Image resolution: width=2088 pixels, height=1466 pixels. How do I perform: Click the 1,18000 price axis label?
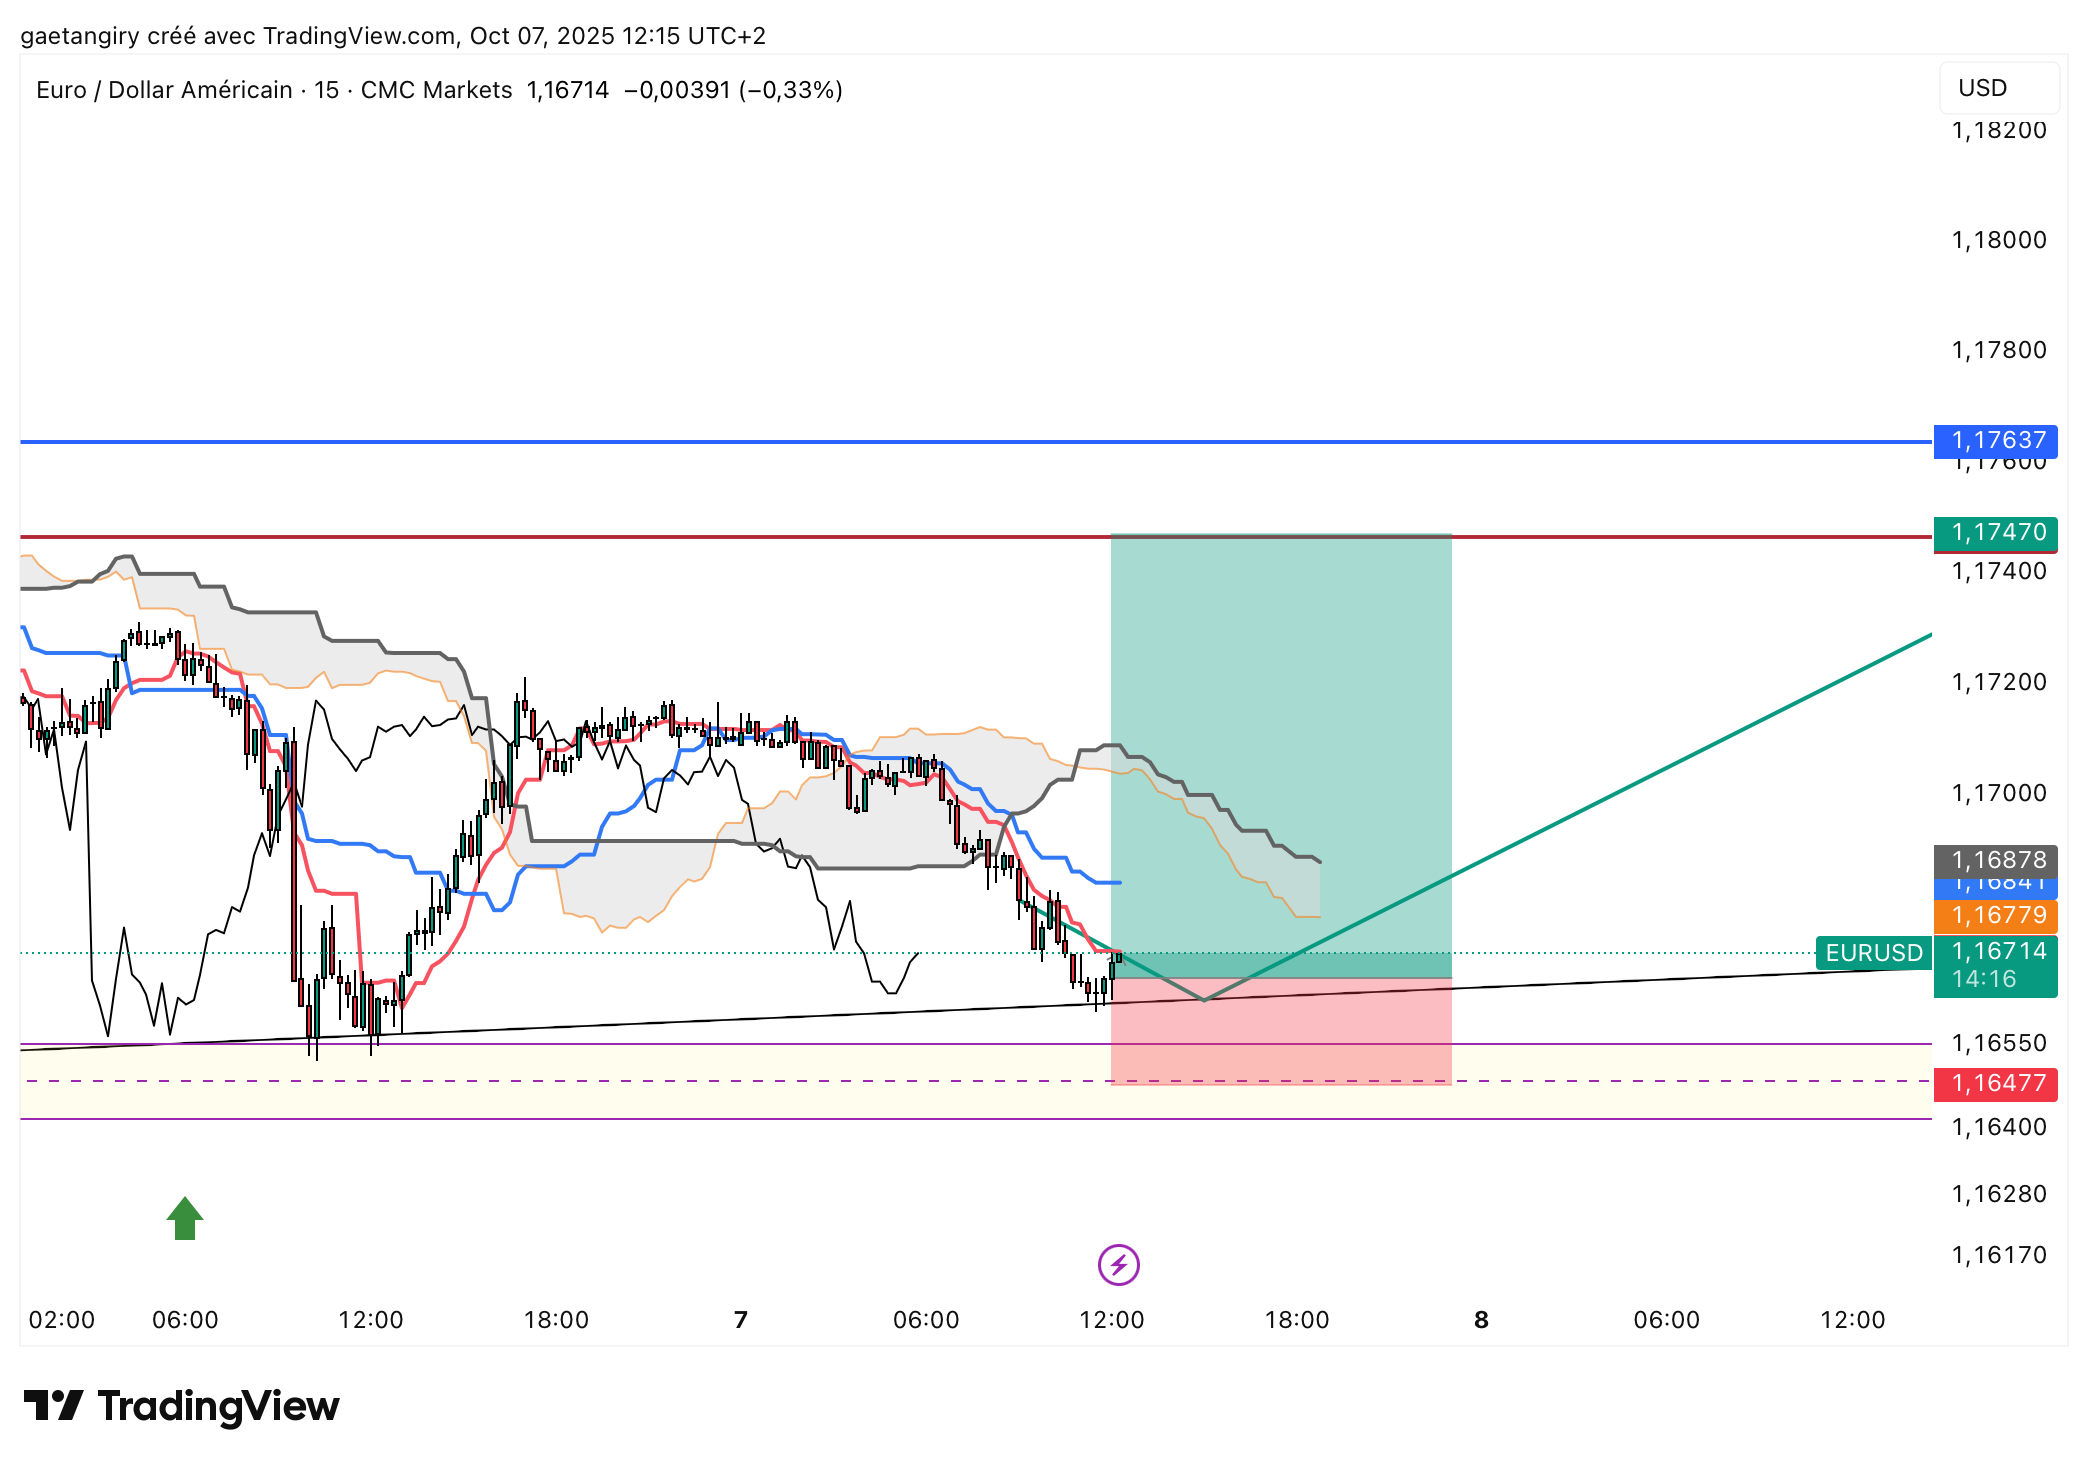pyautogui.click(x=1998, y=240)
